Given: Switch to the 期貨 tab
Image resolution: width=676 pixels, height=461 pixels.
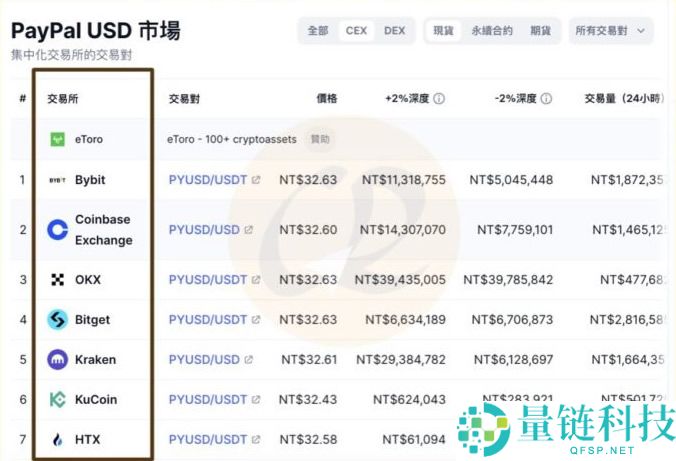Looking at the screenshot, I should click(541, 31).
